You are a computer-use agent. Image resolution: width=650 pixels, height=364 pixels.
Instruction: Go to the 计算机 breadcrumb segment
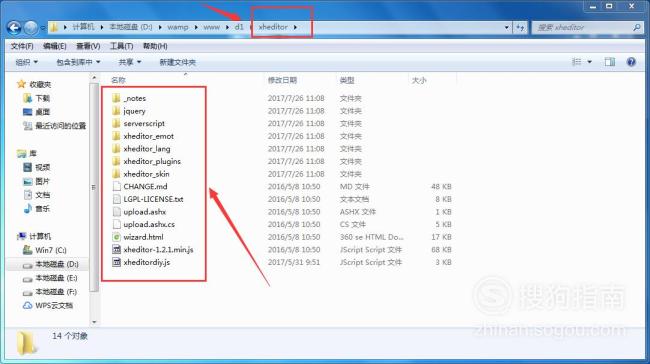tap(83, 27)
